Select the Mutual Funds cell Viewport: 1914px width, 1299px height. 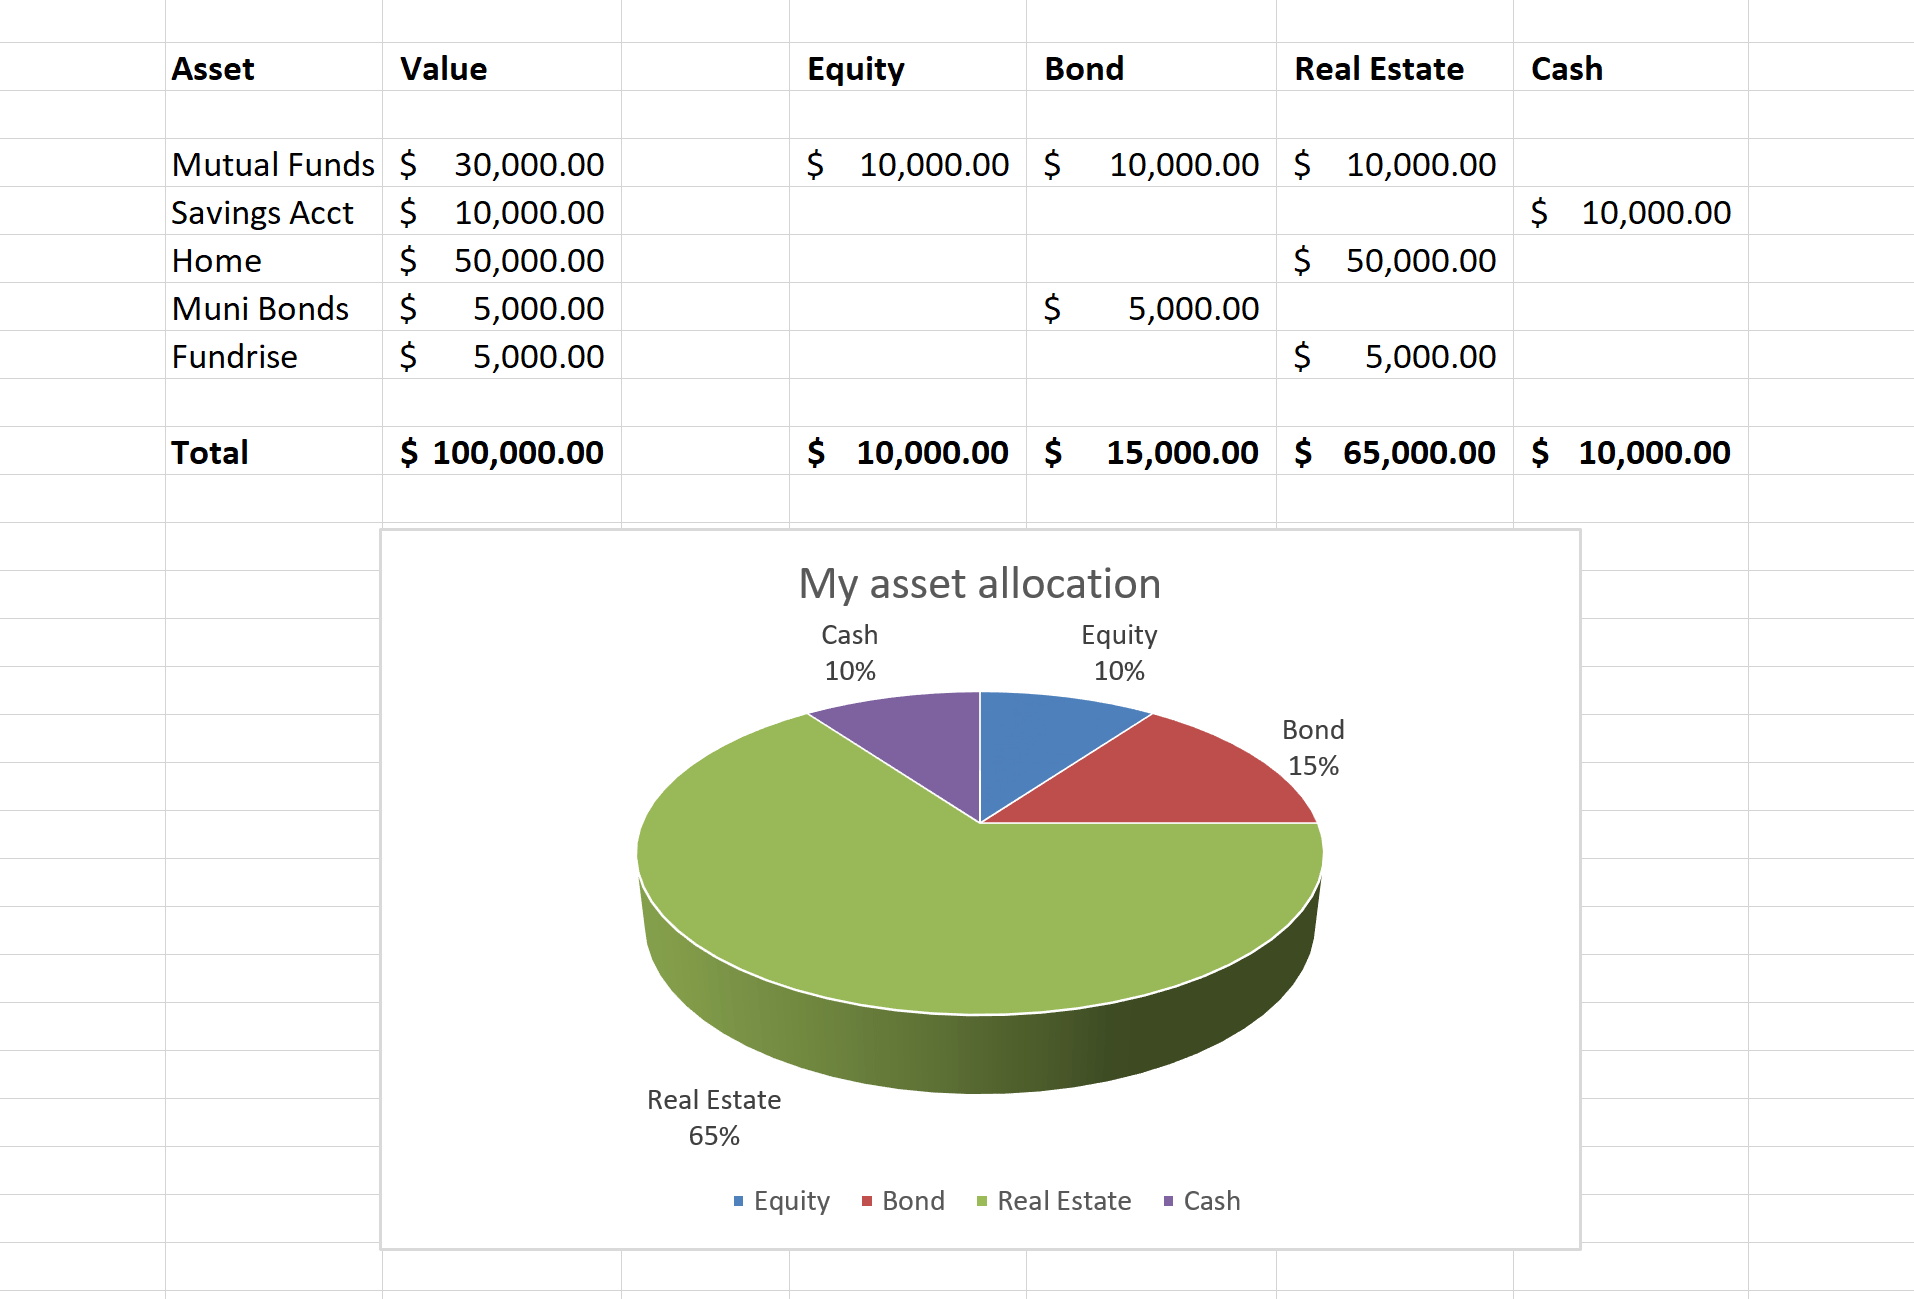point(272,163)
